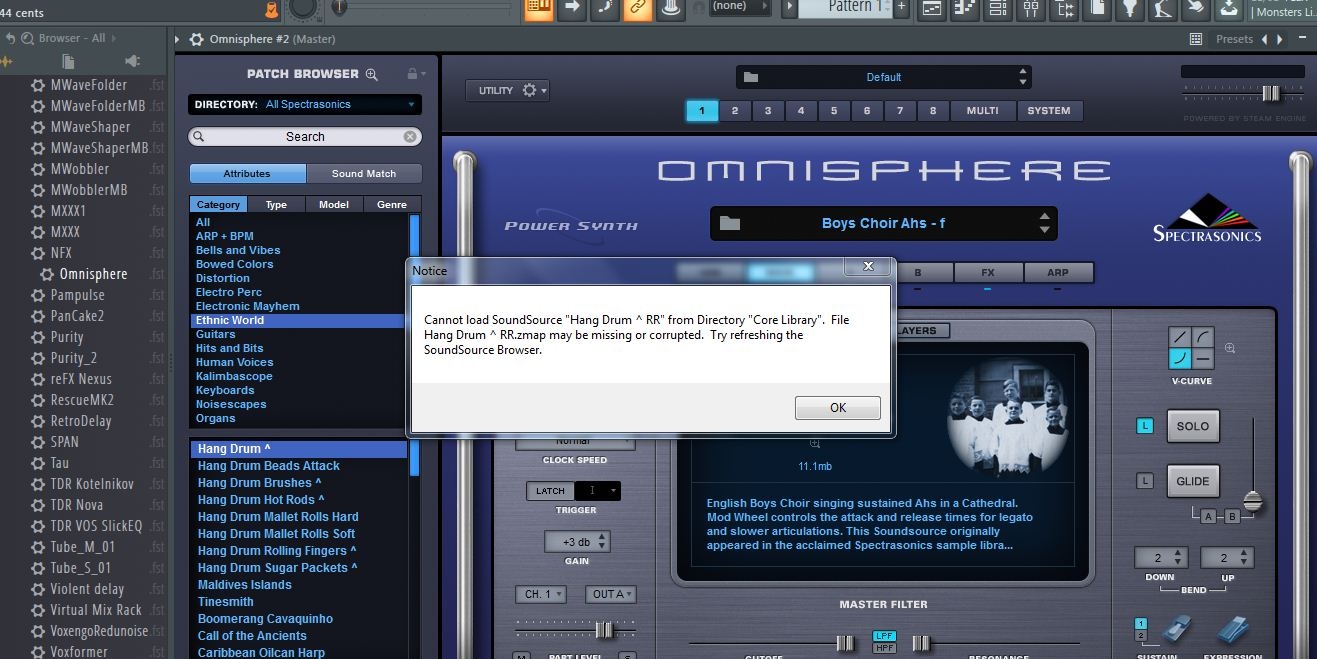
Task: Toggle the Solo legato L switch
Action: pos(1146,426)
